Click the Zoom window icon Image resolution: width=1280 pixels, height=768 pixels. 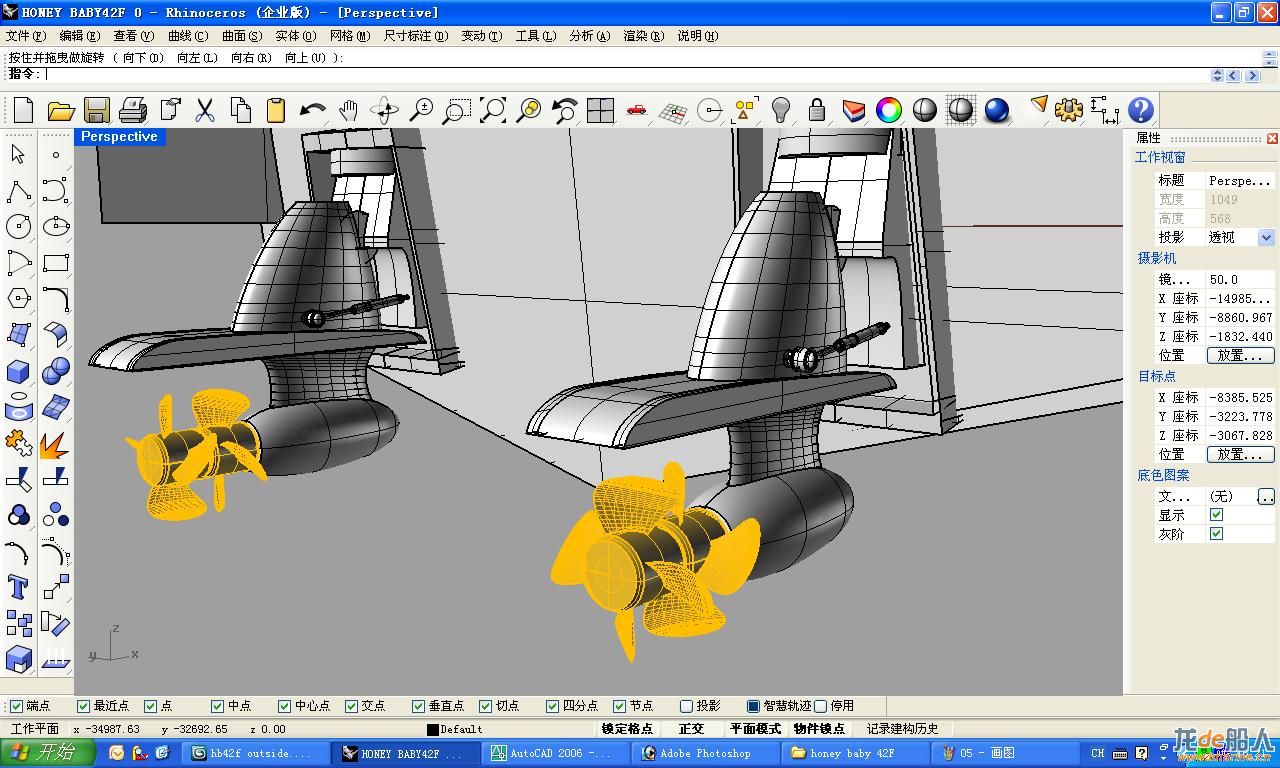pyautogui.click(x=457, y=110)
